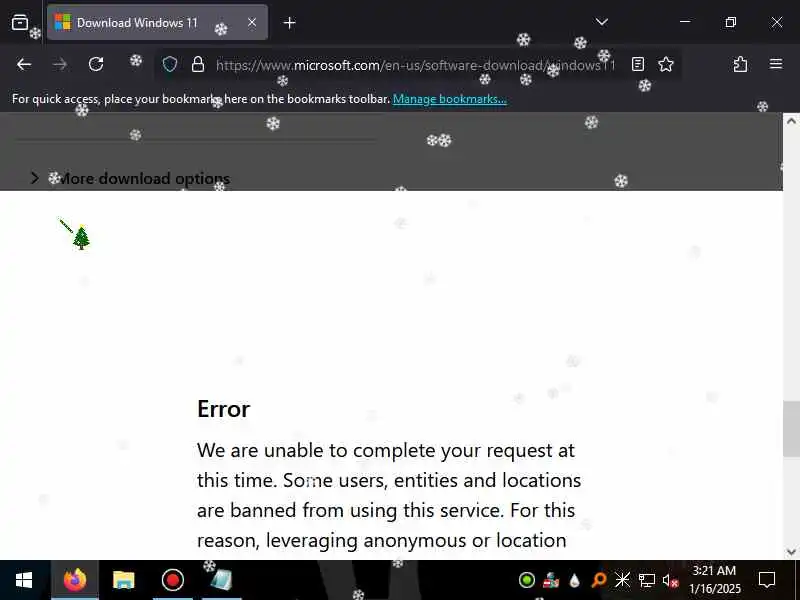Toggle the muted volume tray icon
The width and height of the screenshot is (800, 600).
[x=670, y=580]
